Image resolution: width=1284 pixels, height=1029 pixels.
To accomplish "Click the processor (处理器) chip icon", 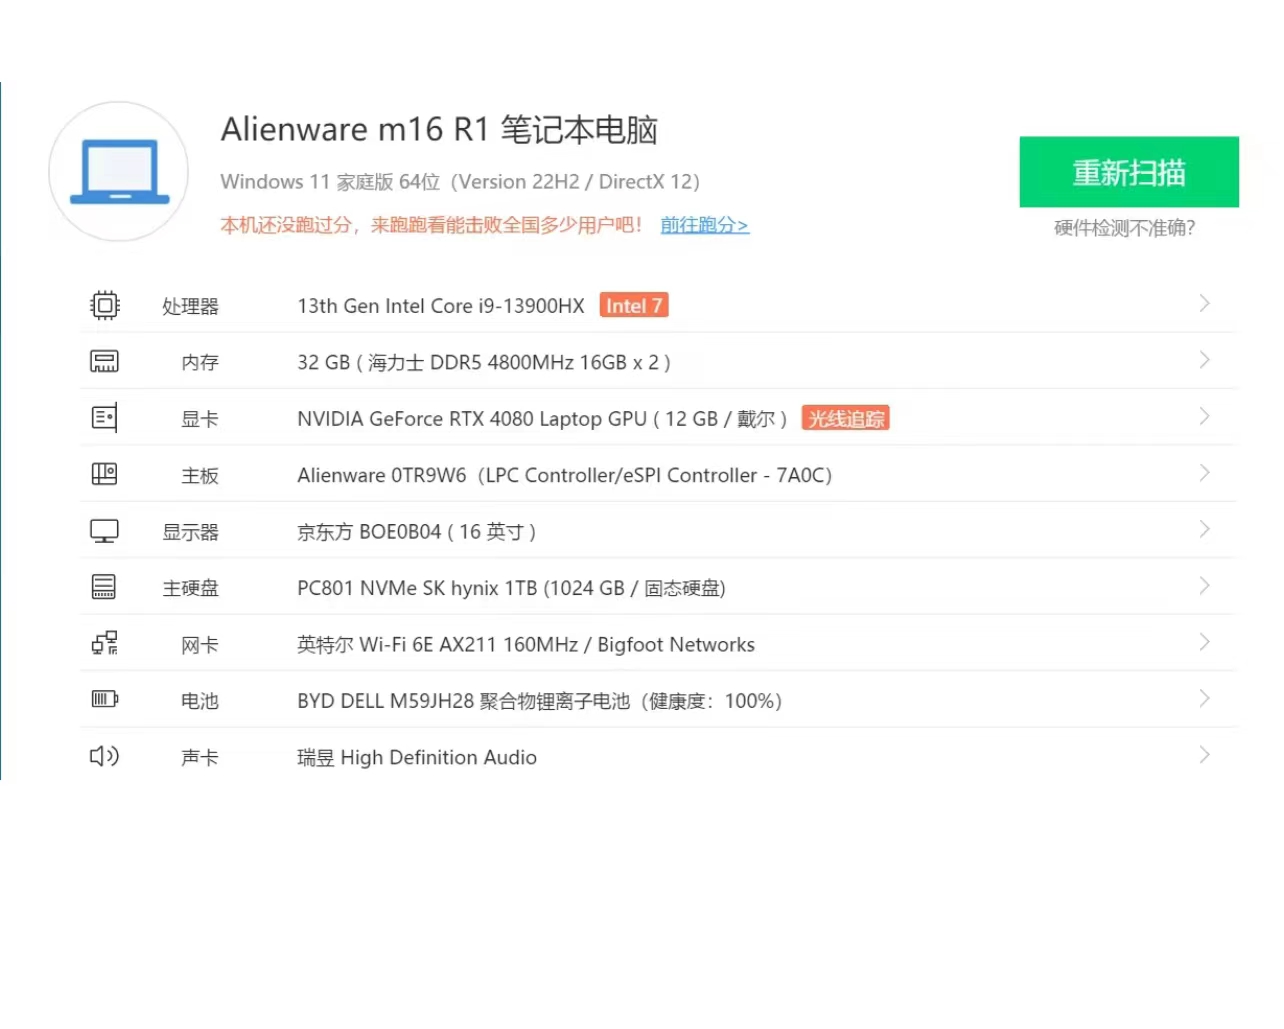I will click(x=105, y=305).
